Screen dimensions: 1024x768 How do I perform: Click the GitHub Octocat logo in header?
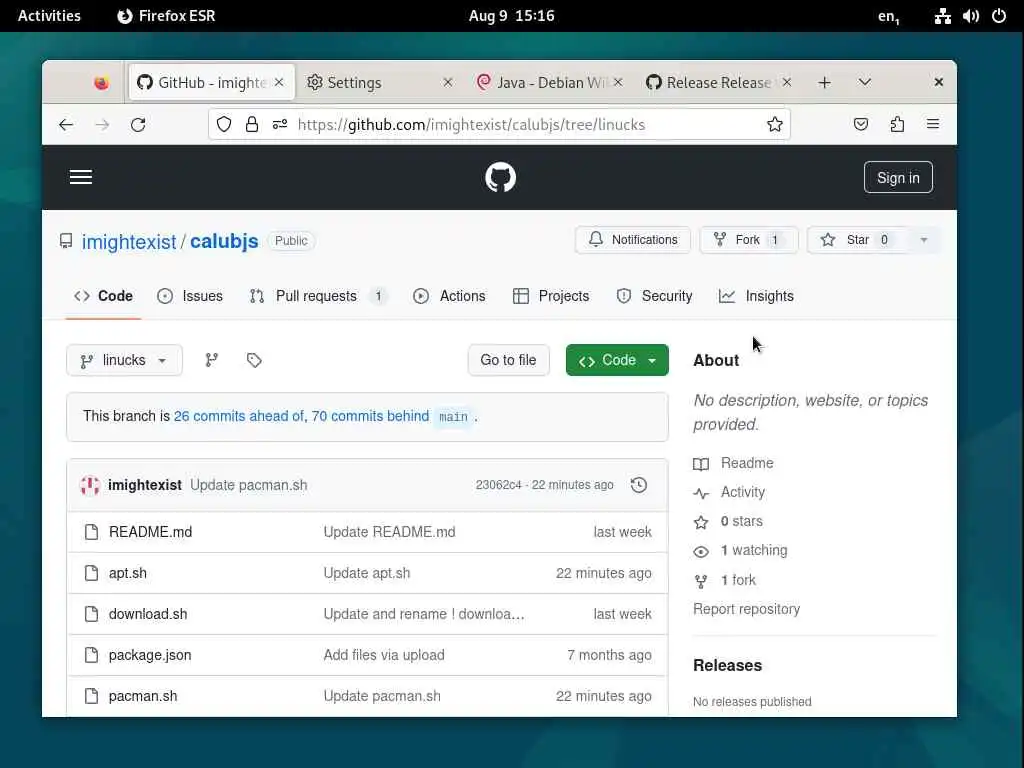tap(500, 177)
